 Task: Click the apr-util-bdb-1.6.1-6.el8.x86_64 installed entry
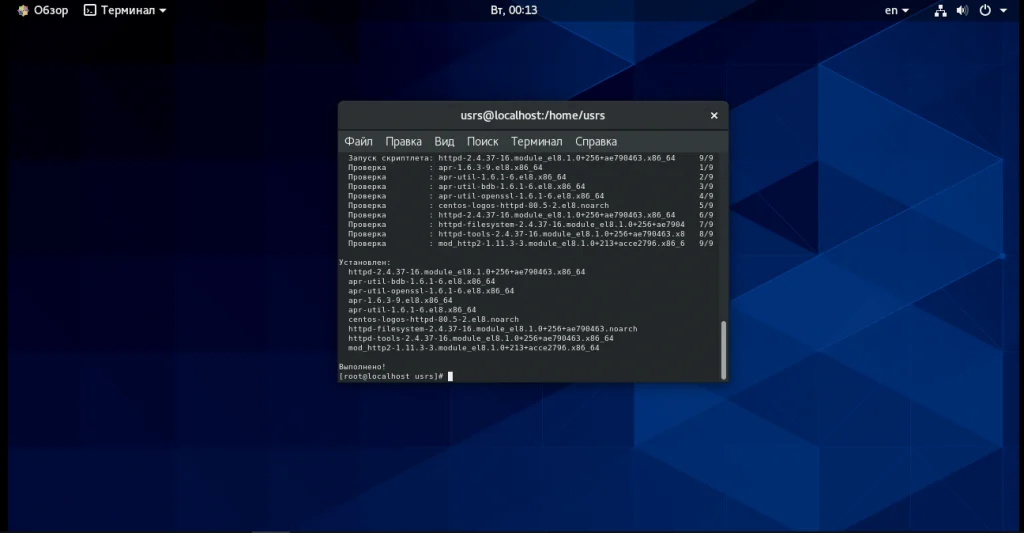(421, 282)
